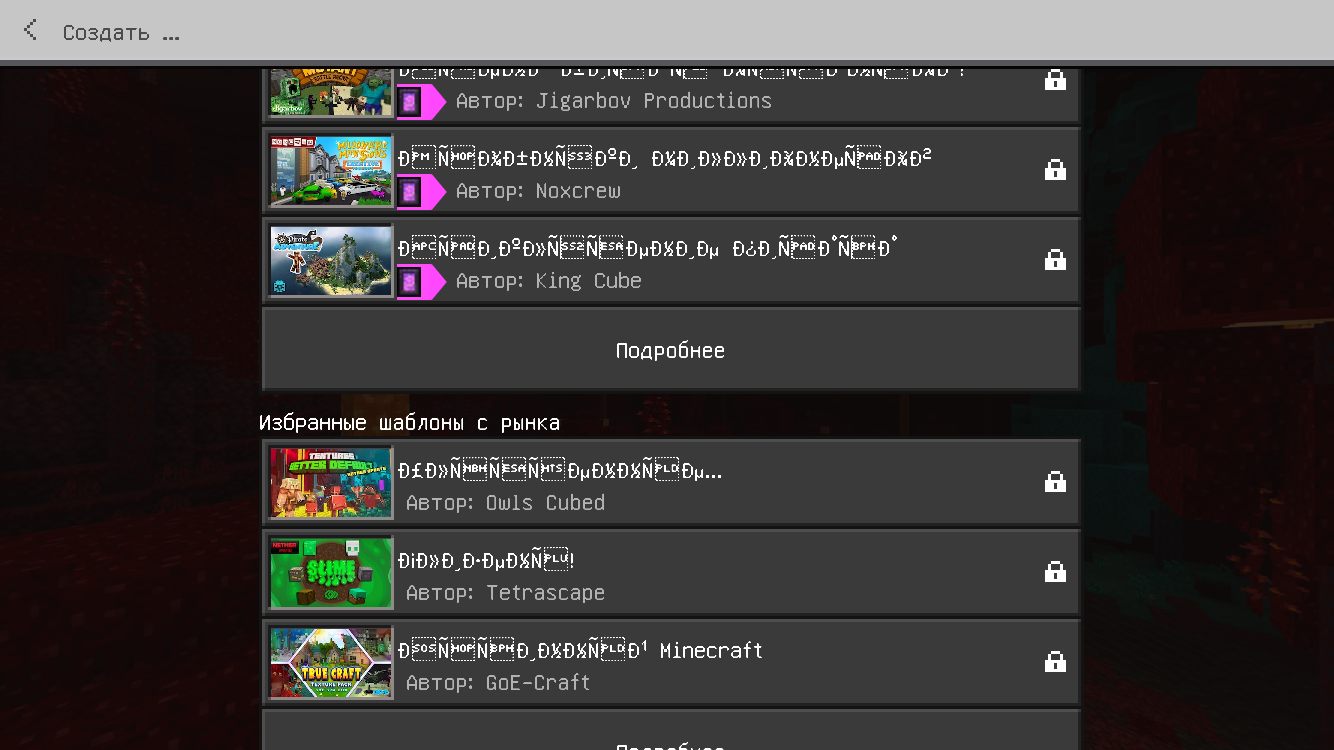
Task: Click the Подробнее button above Избранные шаблоны
Action: point(671,349)
